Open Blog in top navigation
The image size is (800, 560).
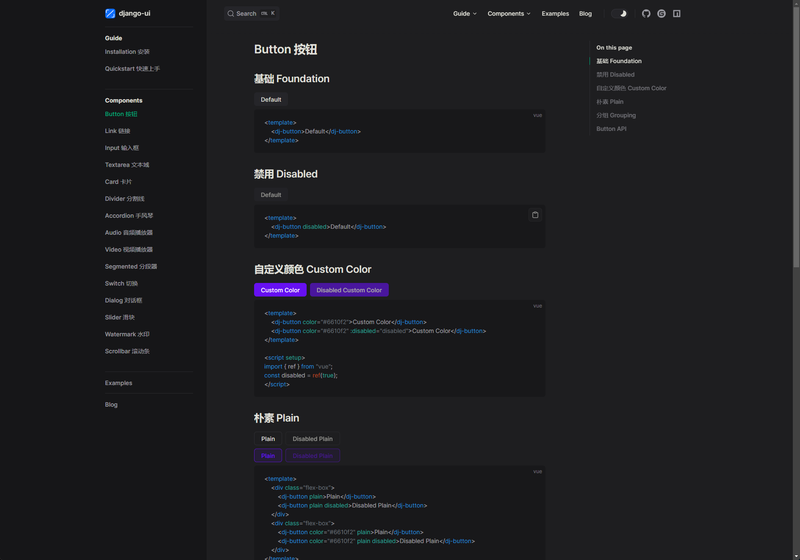pyautogui.click(x=585, y=14)
